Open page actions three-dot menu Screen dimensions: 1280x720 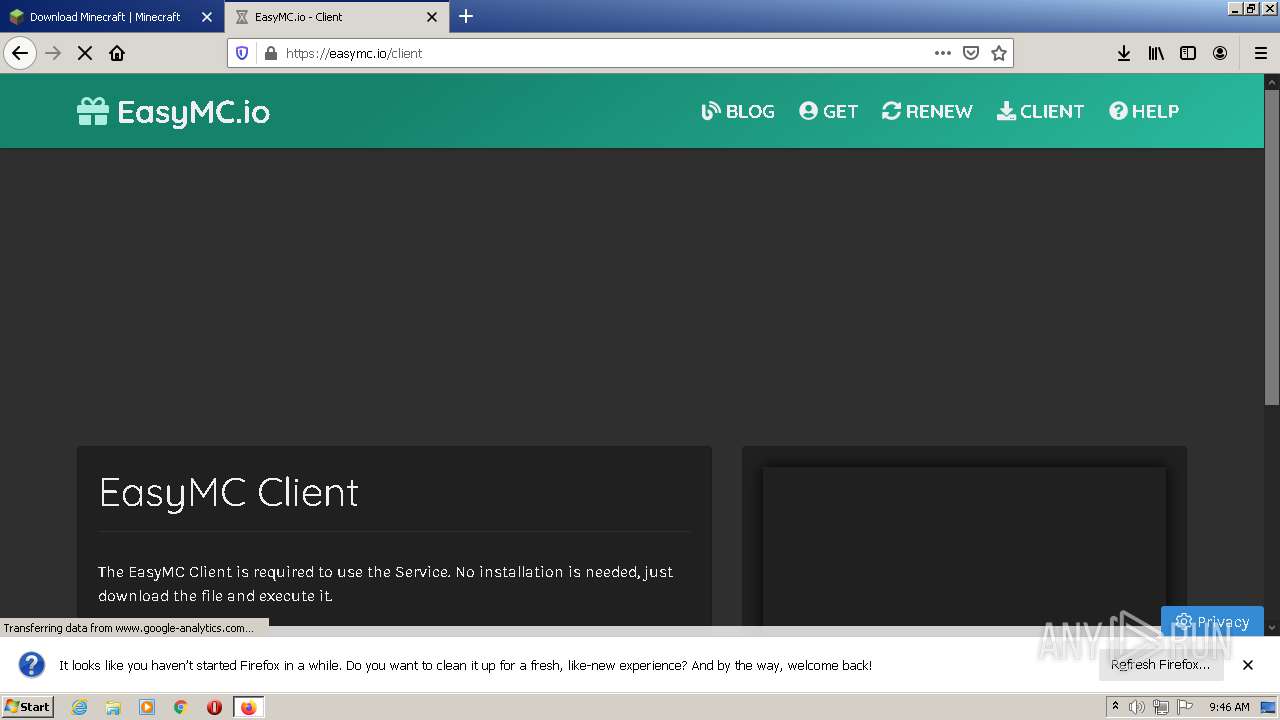tap(942, 53)
